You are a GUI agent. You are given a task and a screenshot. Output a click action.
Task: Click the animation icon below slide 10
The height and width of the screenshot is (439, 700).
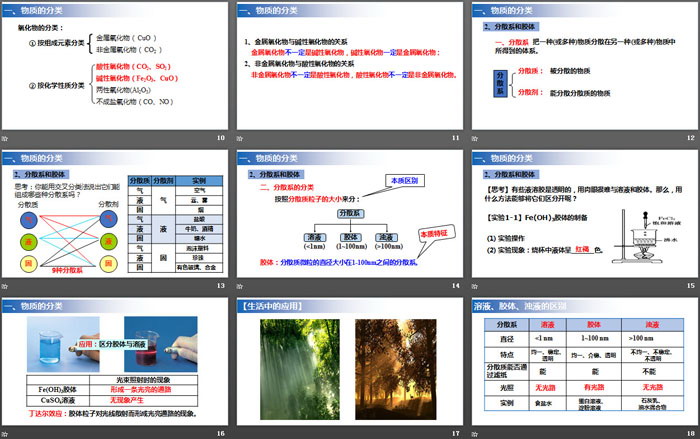pyautogui.click(x=6, y=137)
